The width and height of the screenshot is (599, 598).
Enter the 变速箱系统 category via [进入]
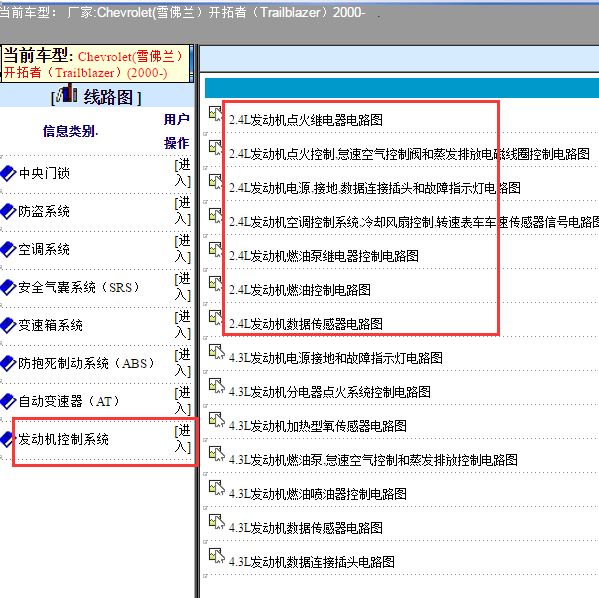coord(183,325)
